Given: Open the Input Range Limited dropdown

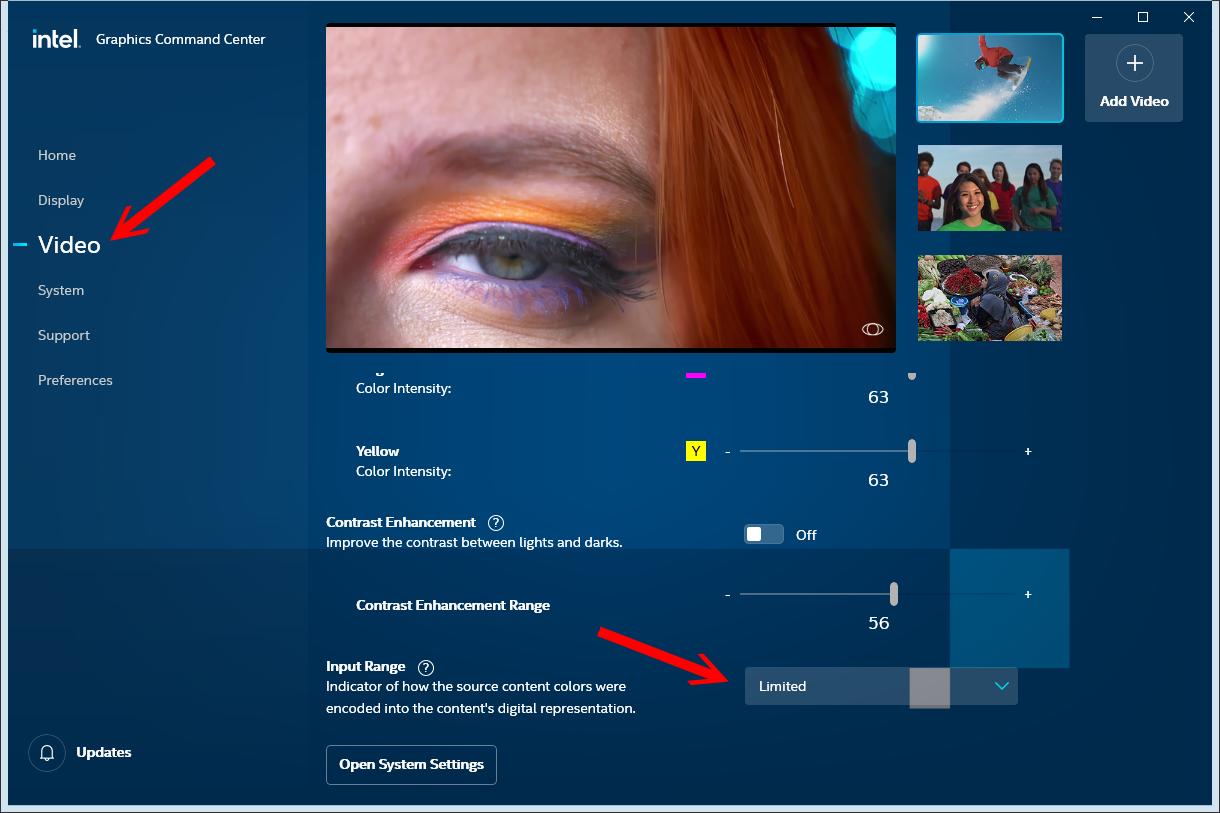Looking at the screenshot, I should [x=881, y=686].
